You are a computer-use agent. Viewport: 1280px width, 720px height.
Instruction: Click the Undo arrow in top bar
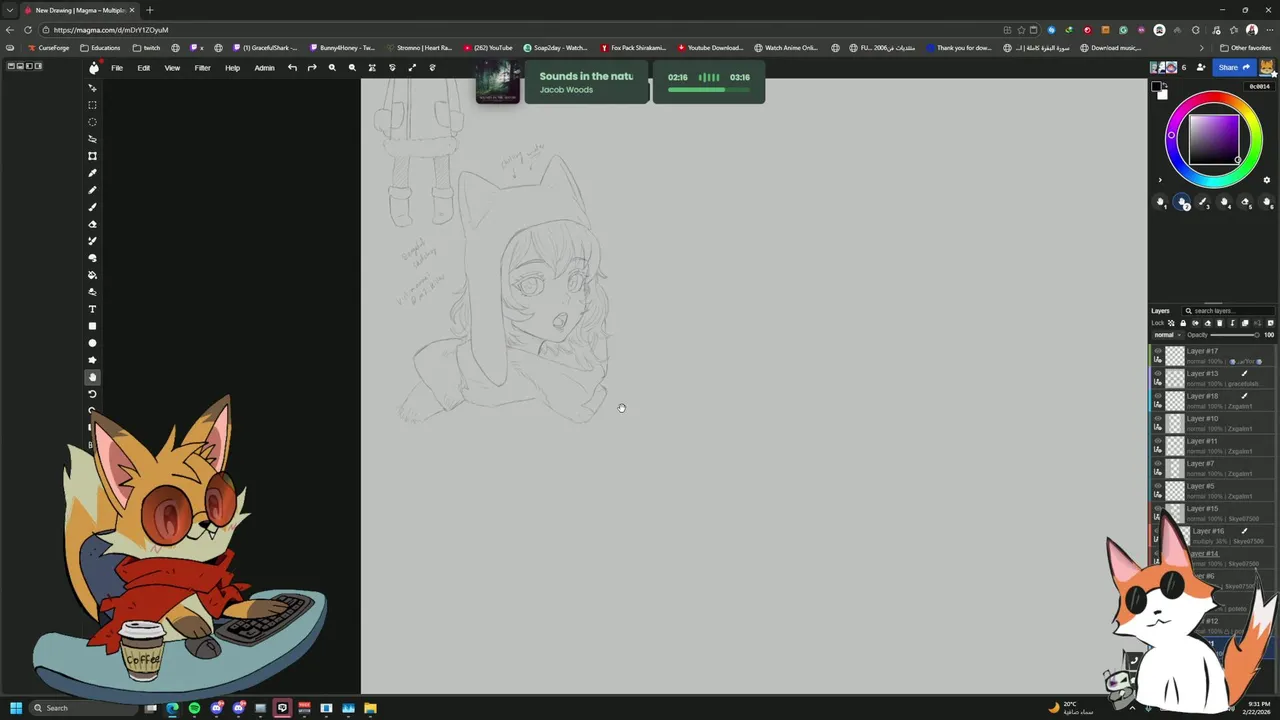click(x=292, y=68)
